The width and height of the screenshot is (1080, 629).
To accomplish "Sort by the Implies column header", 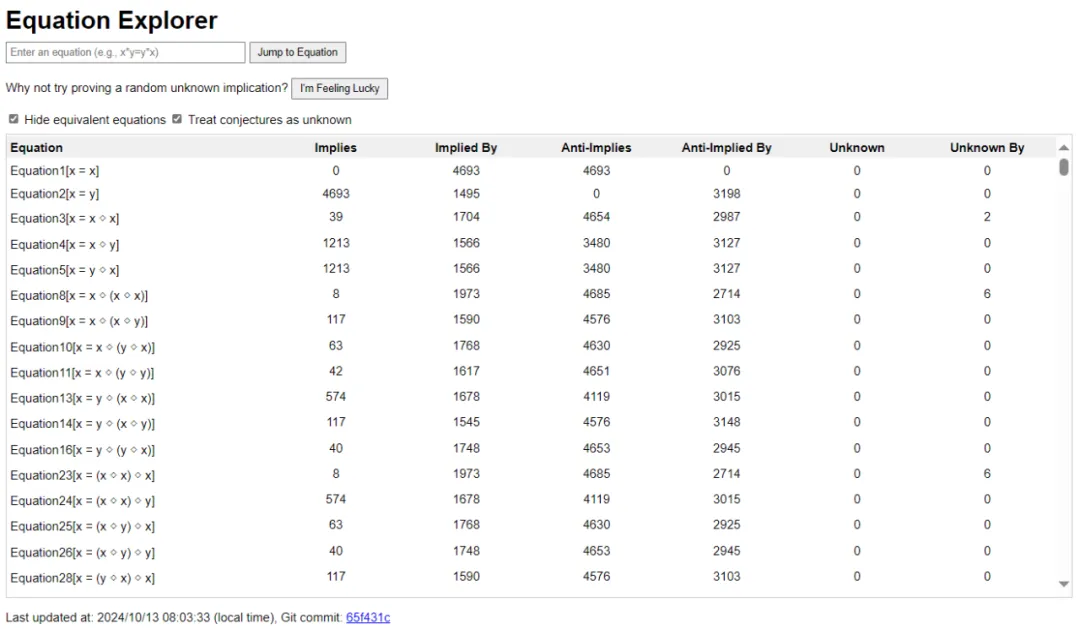I will [335, 147].
